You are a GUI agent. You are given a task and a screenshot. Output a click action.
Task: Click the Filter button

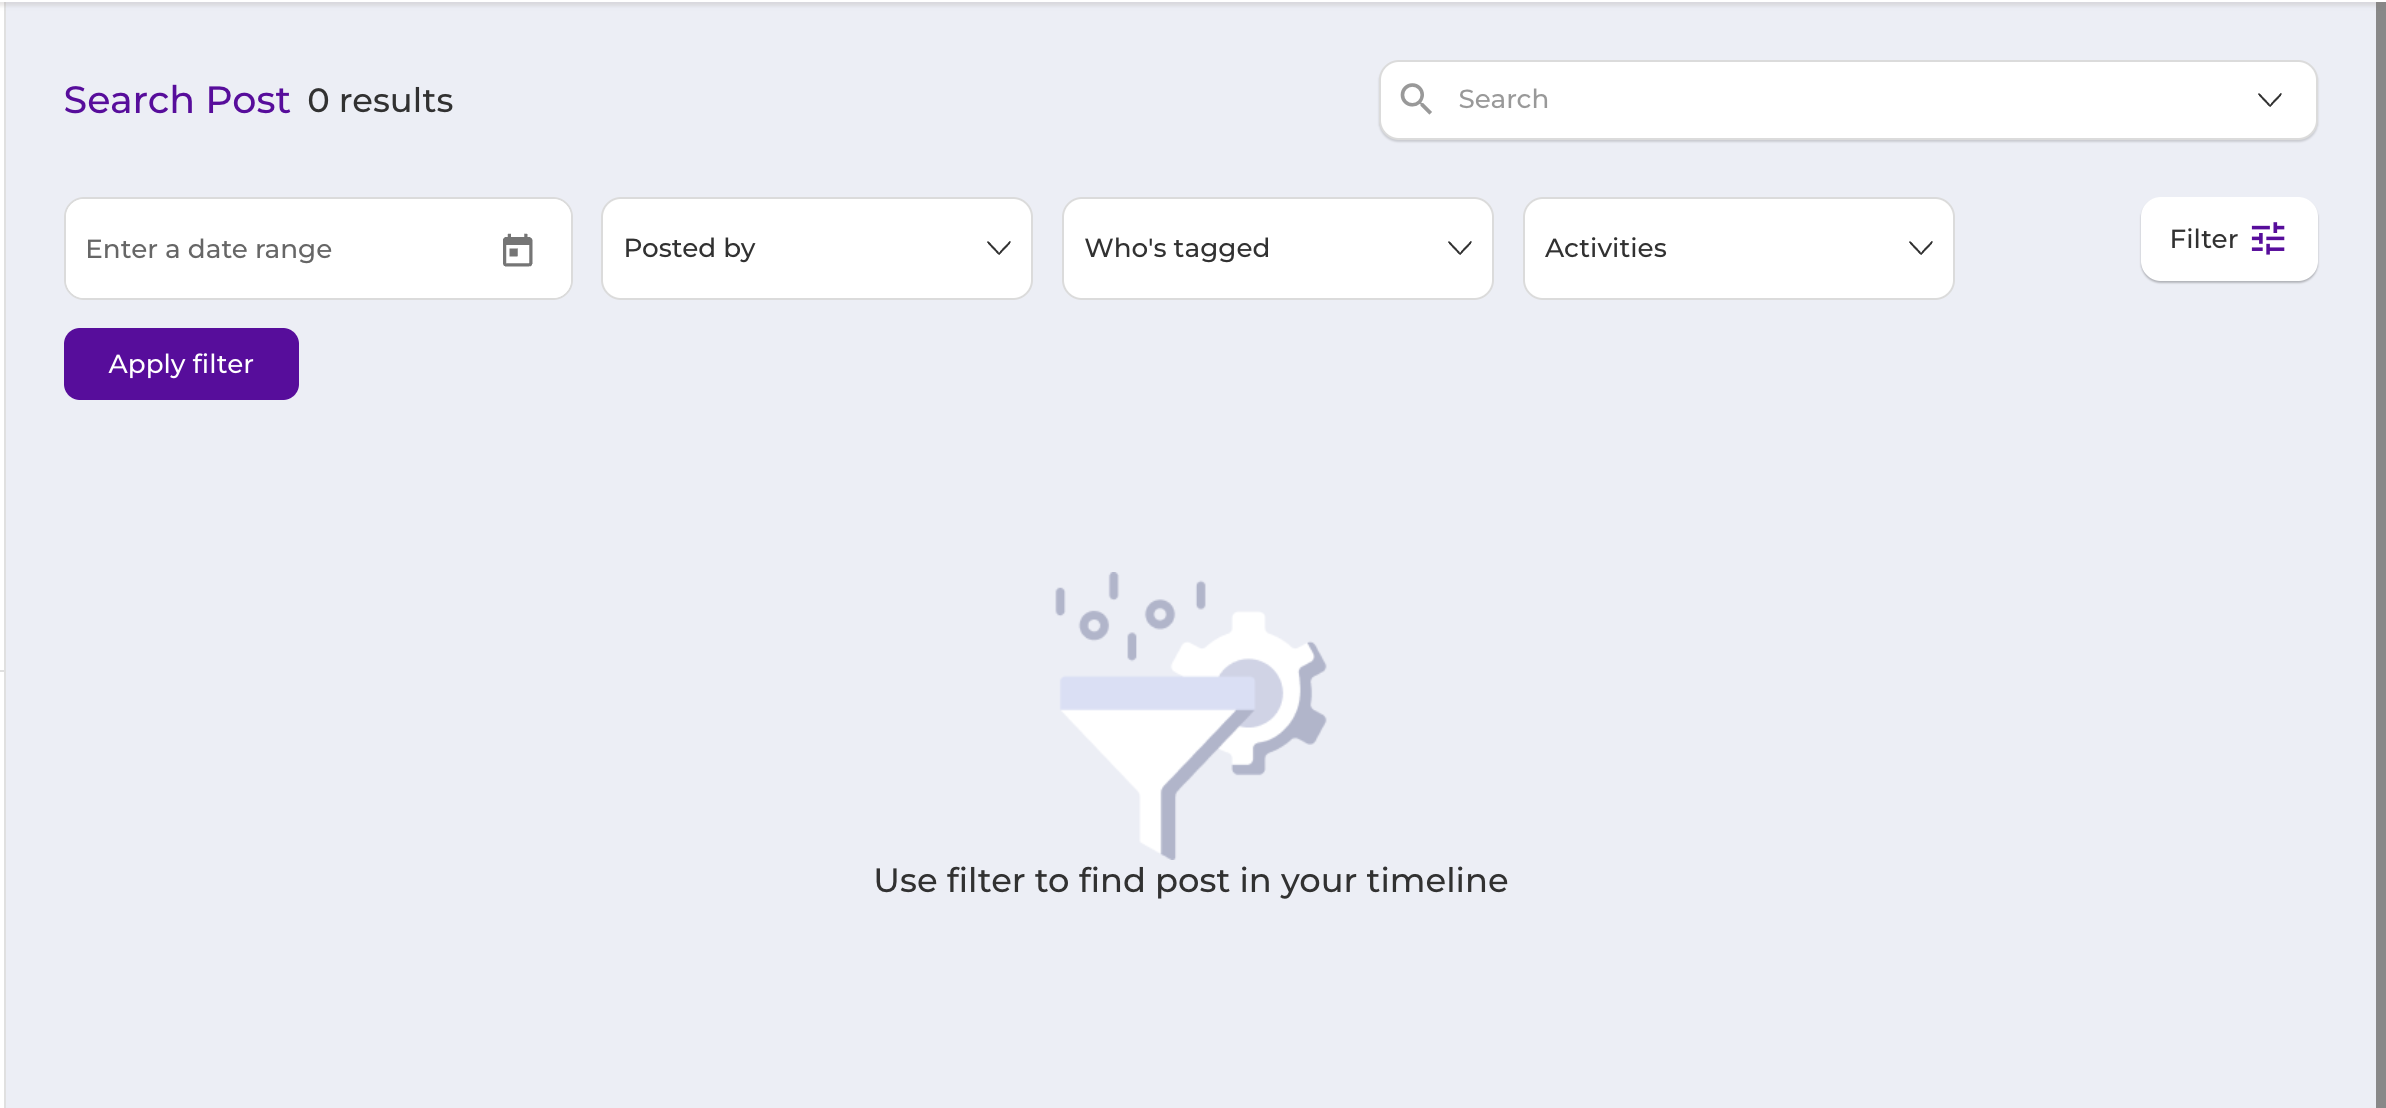click(2229, 239)
